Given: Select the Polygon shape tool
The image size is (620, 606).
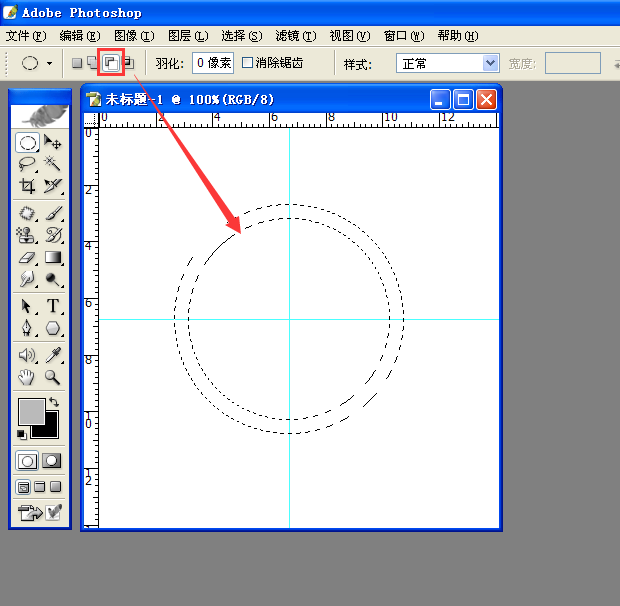Looking at the screenshot, I should [x=53, y=328].
